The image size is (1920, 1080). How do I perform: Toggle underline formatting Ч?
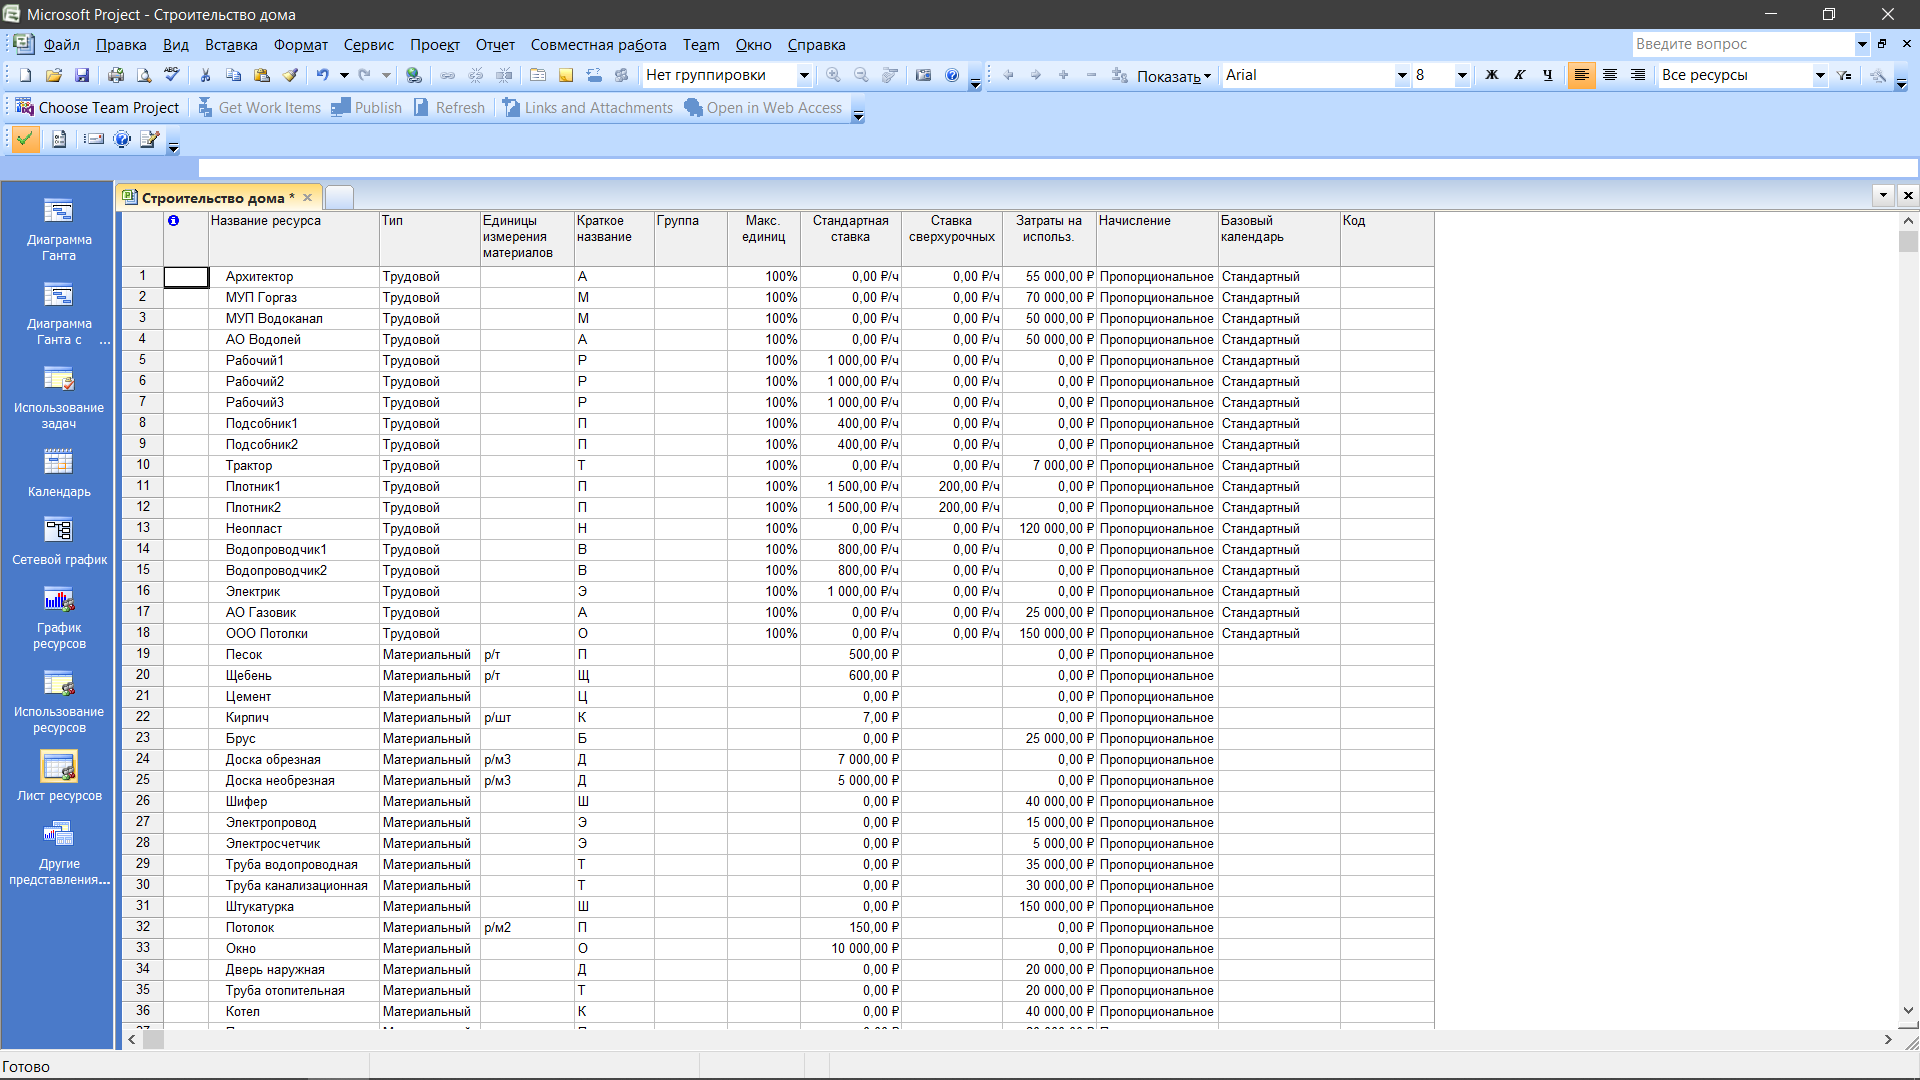pos(1548,75)
